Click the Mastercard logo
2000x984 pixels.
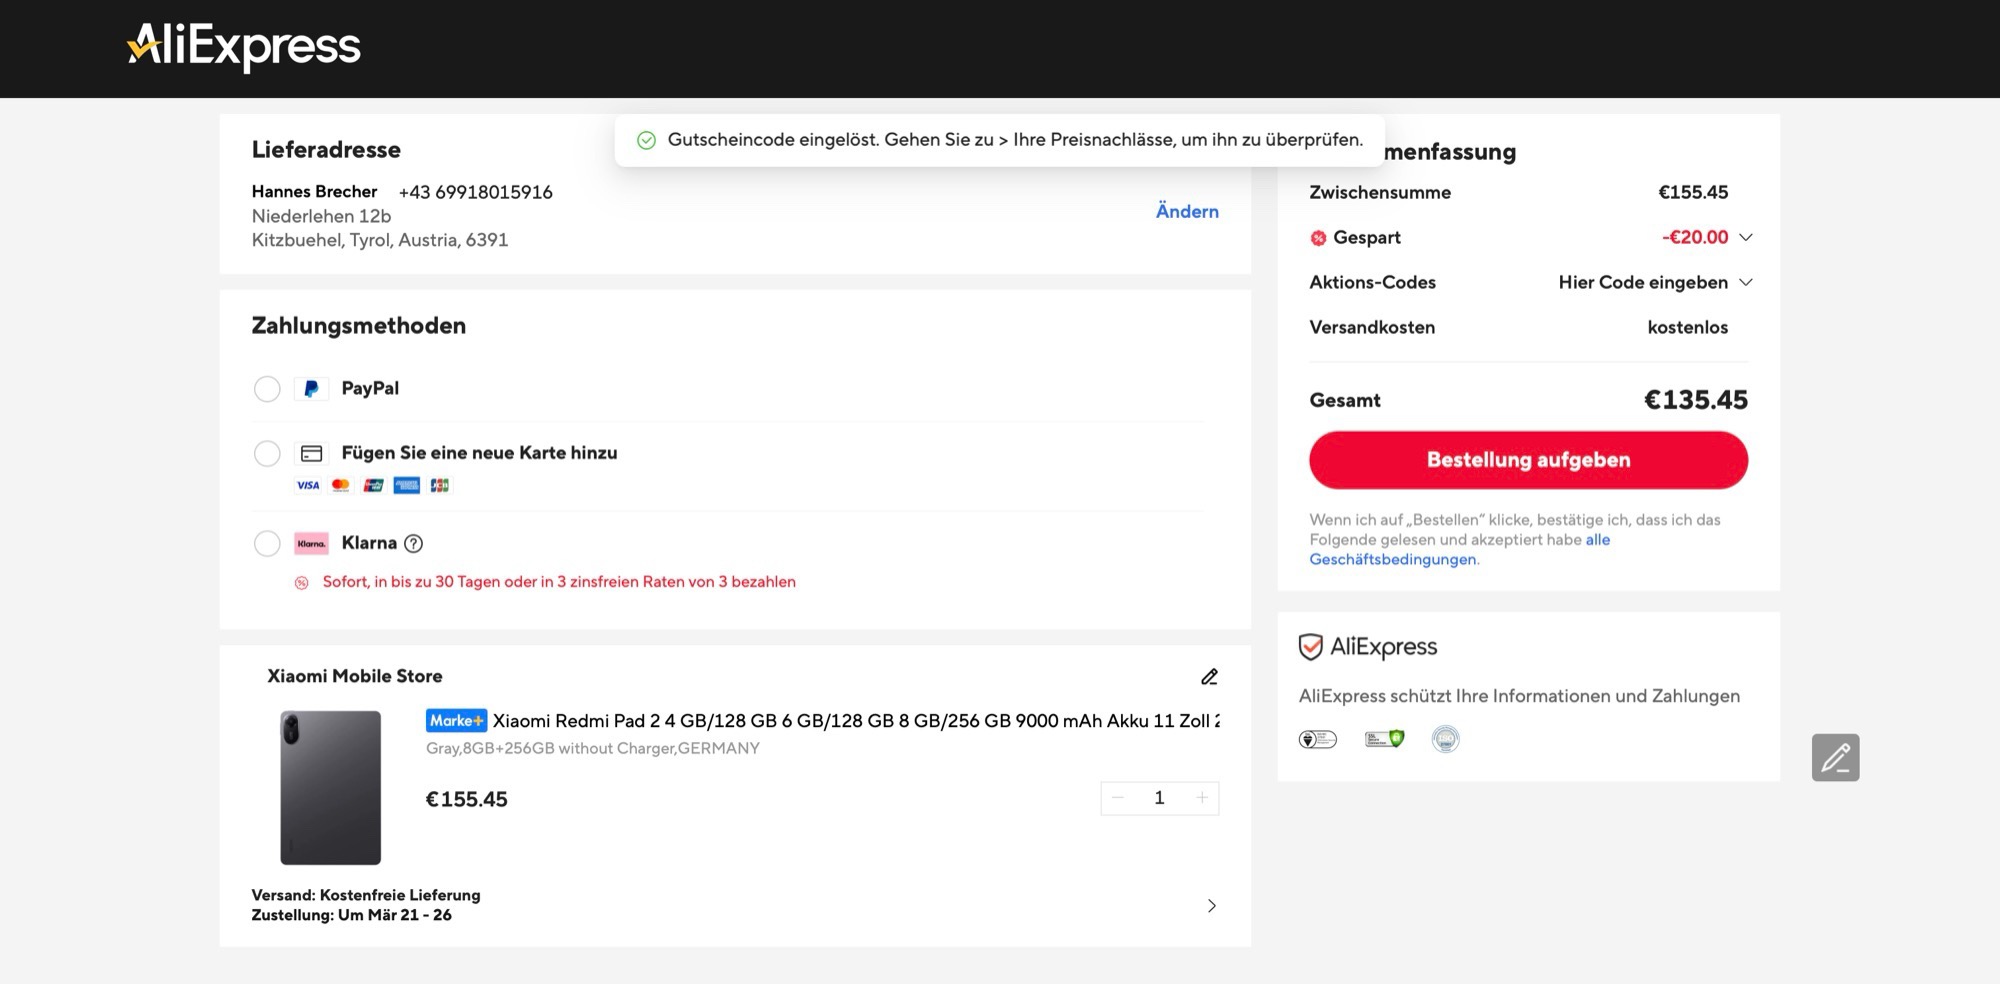341,486
